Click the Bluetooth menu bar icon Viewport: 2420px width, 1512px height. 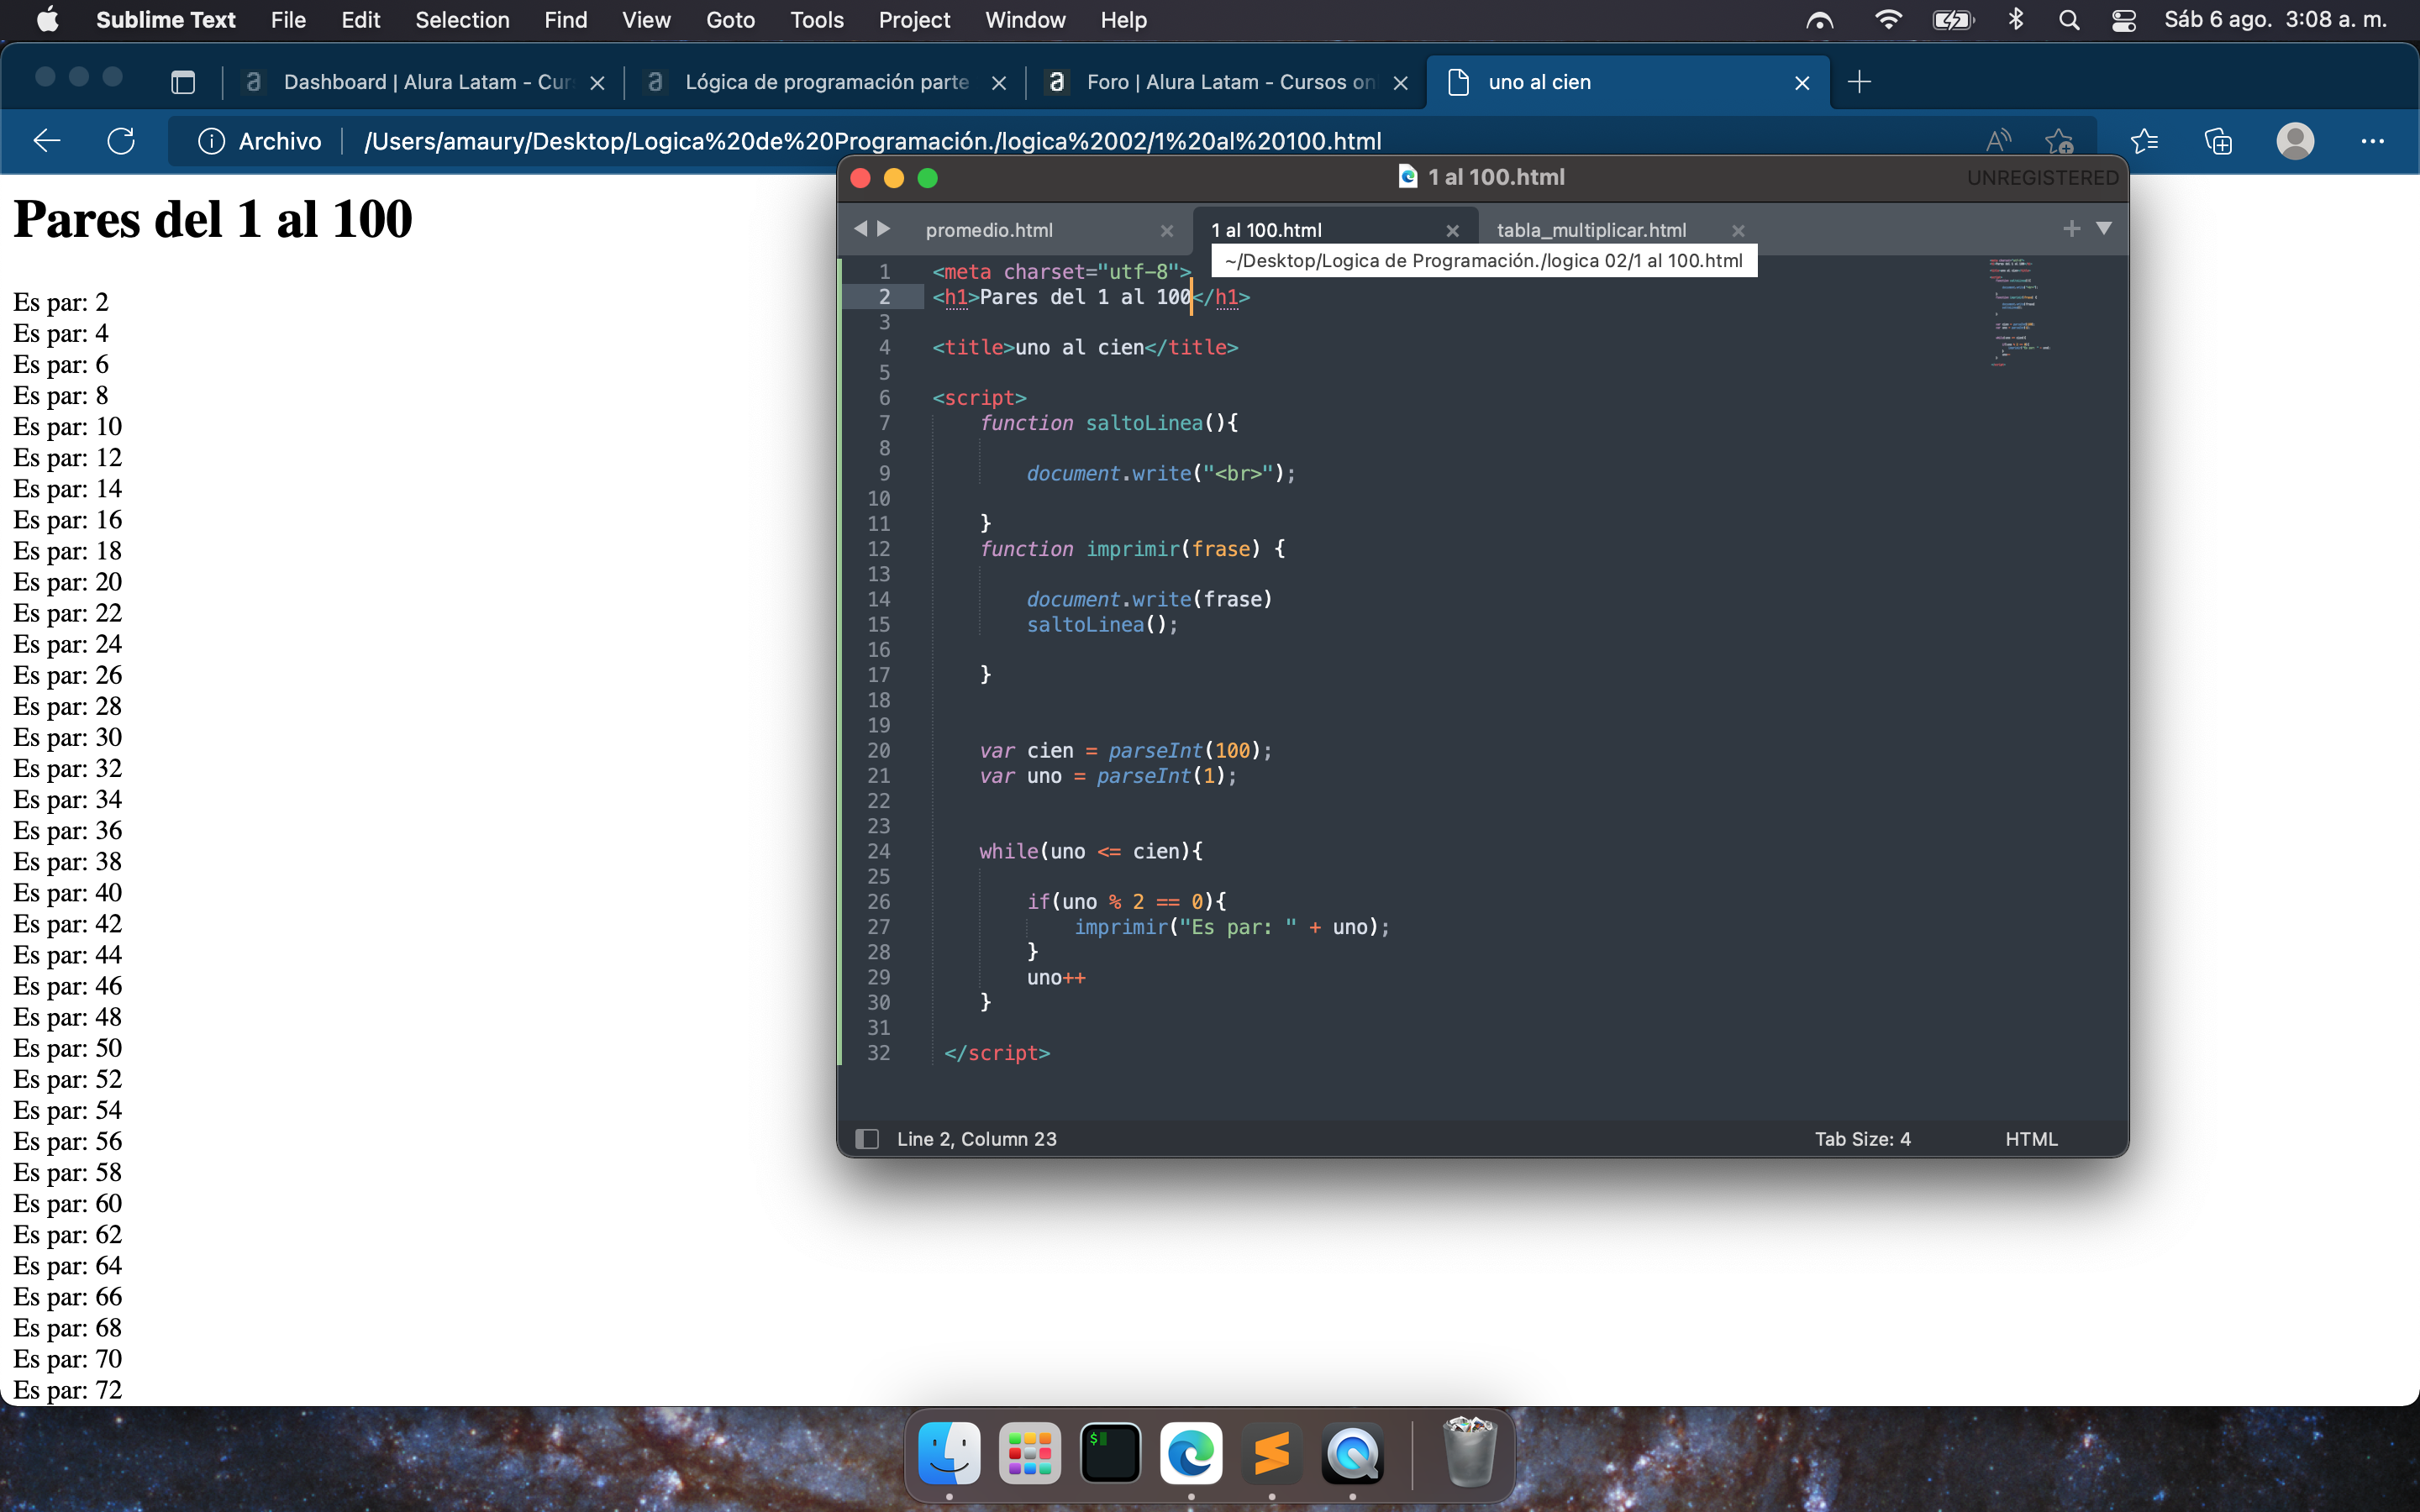pyautogui.click(x=2015, y=20)
